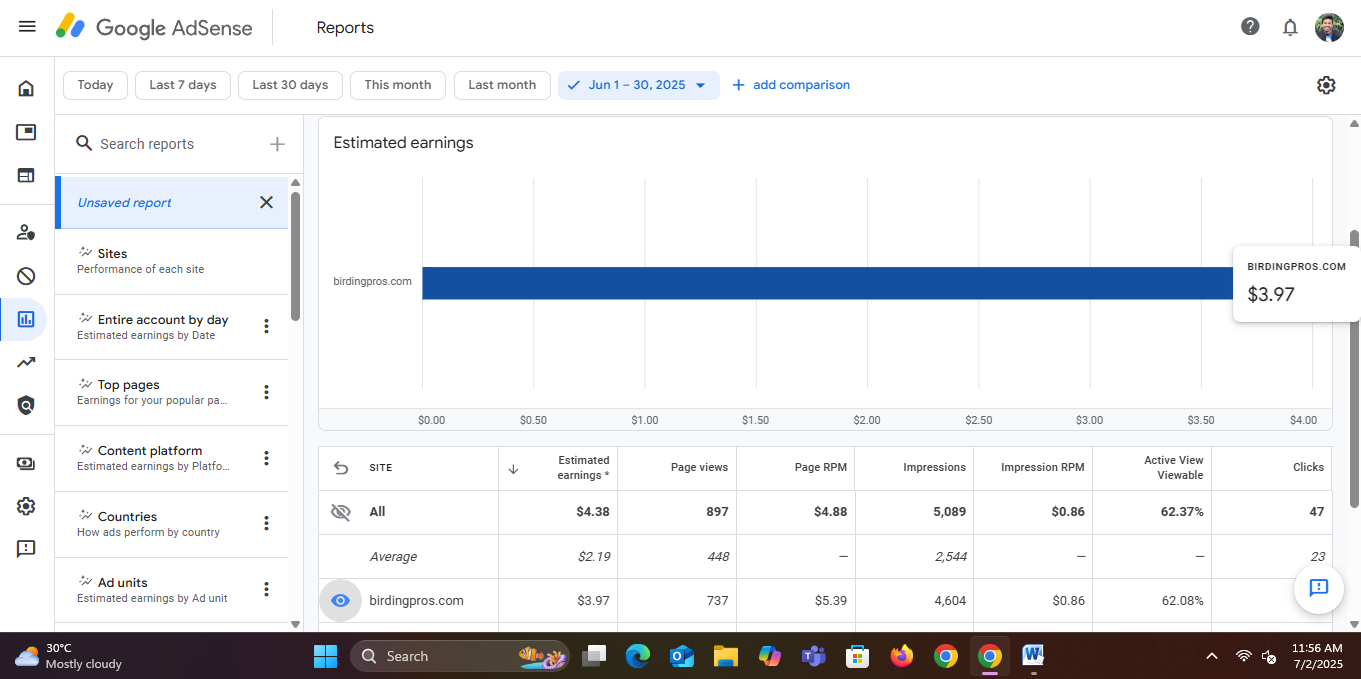Select the Last month filter
The width and height of the screenshot is (1361, 679).
[x=502, y=85]
